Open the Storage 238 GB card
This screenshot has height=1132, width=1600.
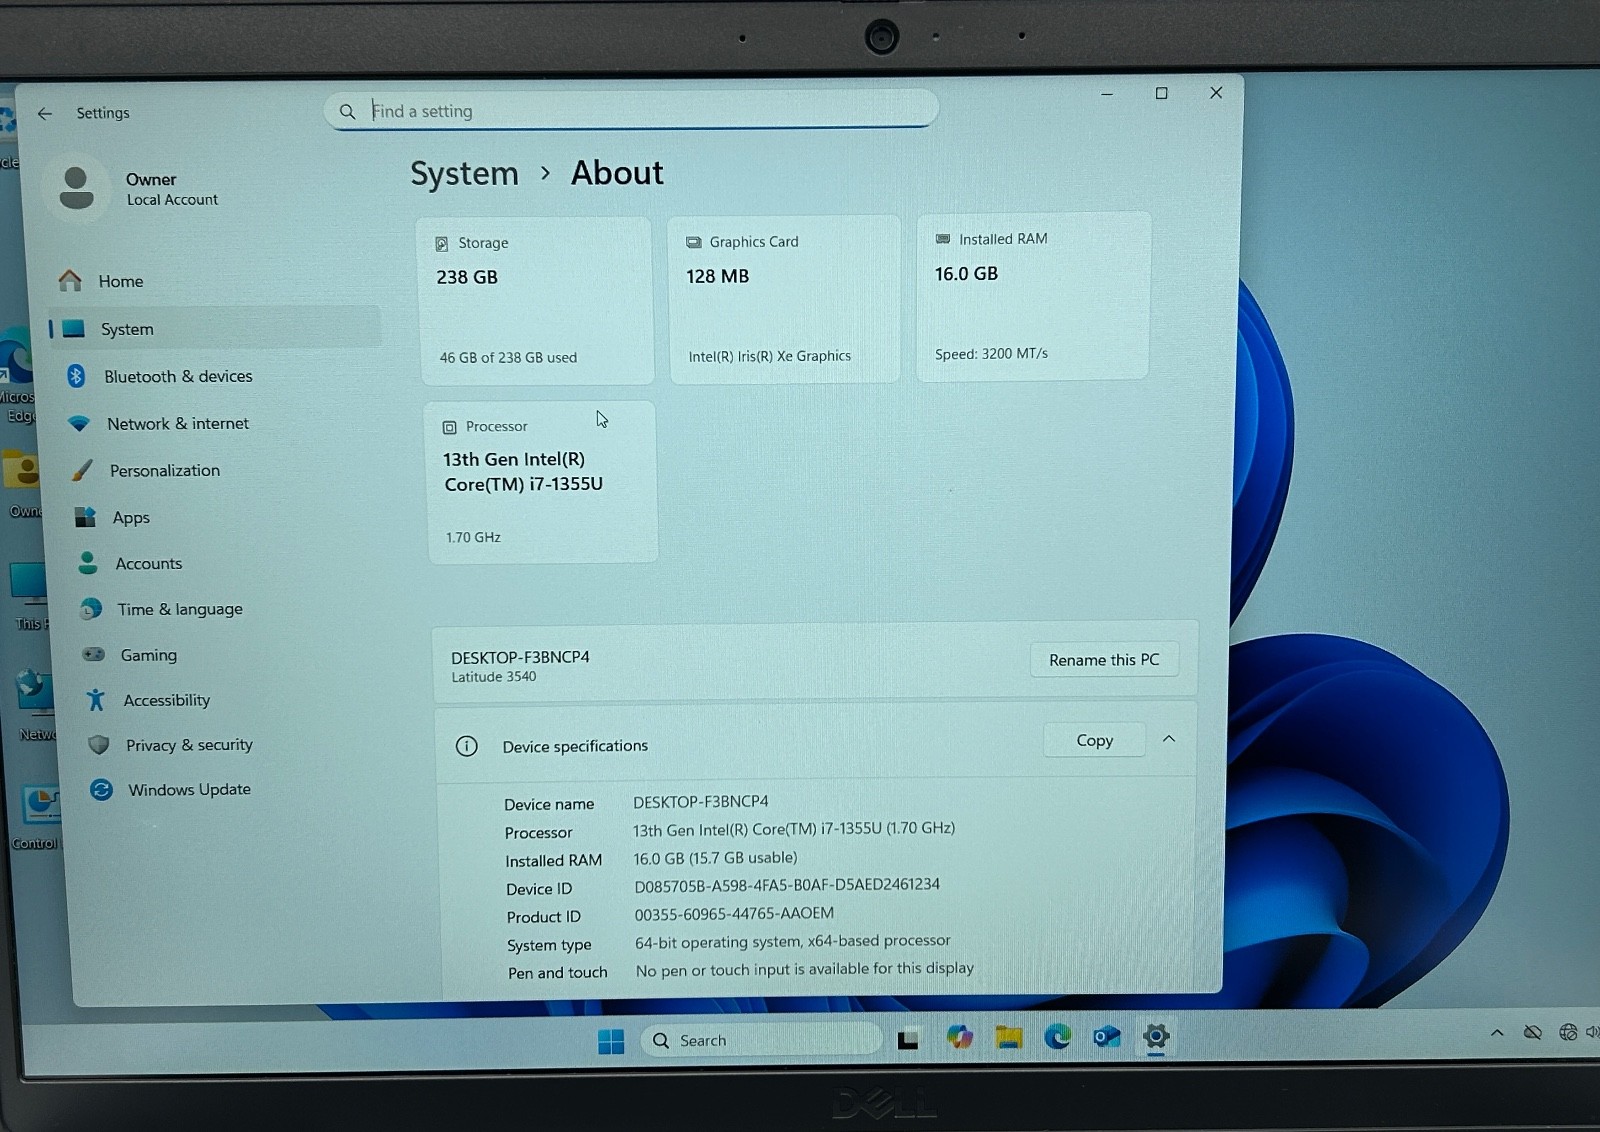537,300
